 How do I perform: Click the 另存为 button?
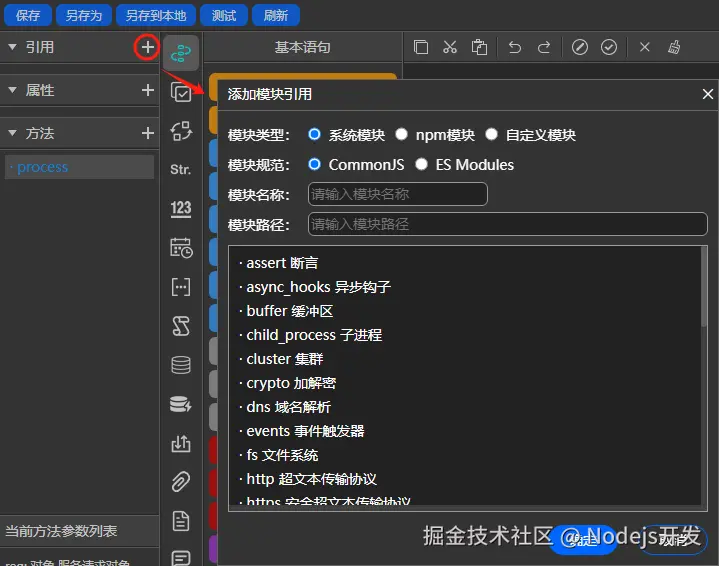point(84,15)
